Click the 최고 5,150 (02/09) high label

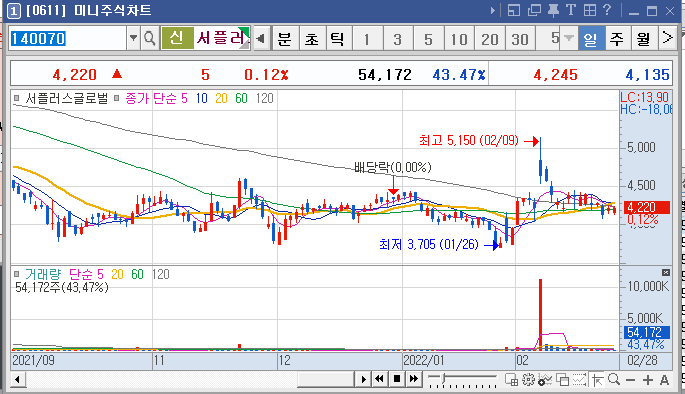(469, 140)
